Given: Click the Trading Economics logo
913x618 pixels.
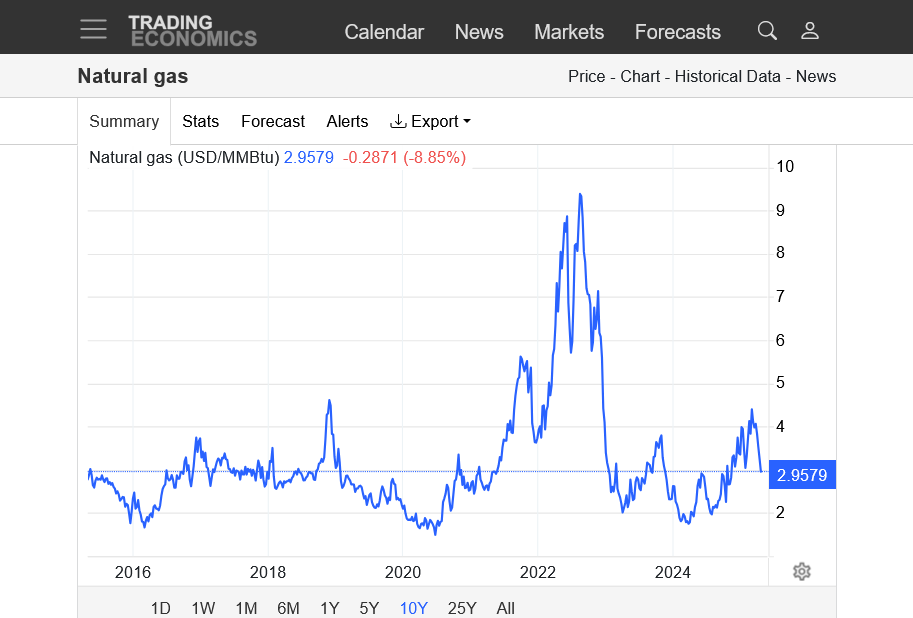Looking at the screenshot, I should pos(192,30).
